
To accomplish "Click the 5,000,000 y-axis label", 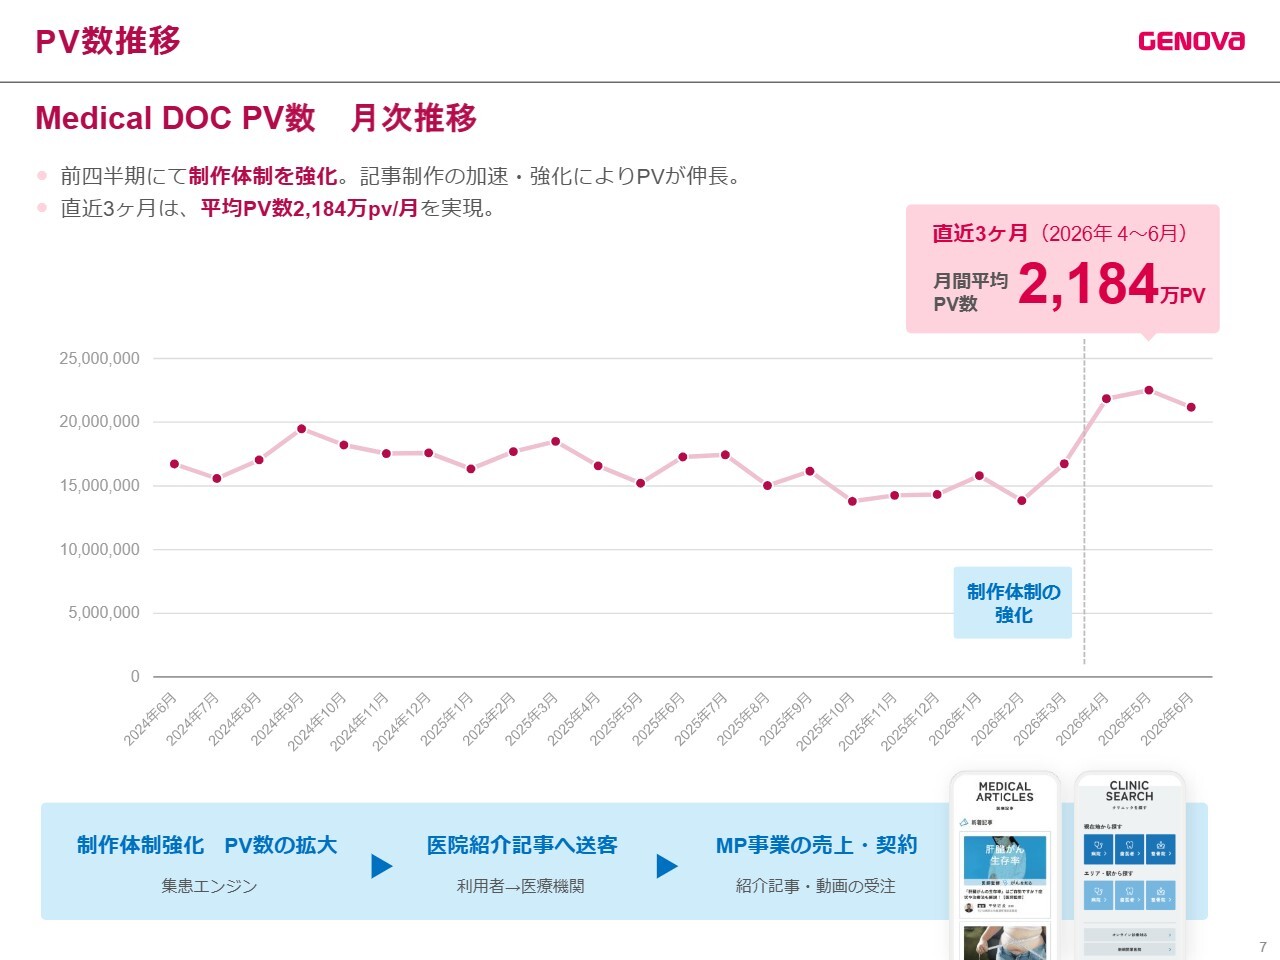I will point(104,613).
